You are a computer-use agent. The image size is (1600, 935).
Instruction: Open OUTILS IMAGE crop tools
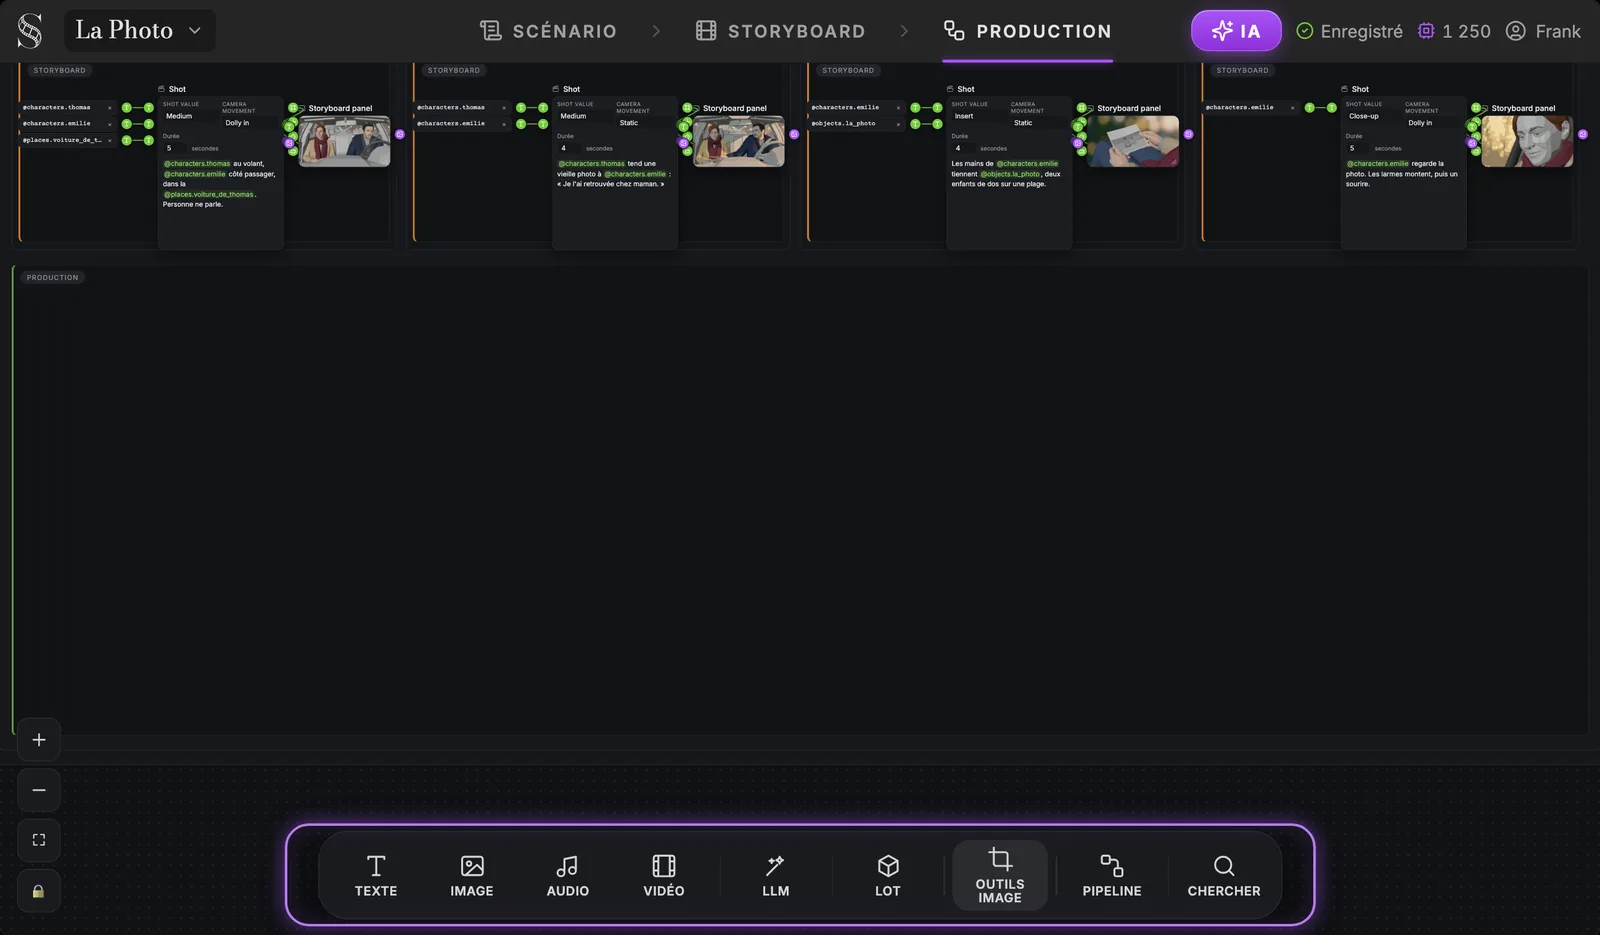(1000, 876)
